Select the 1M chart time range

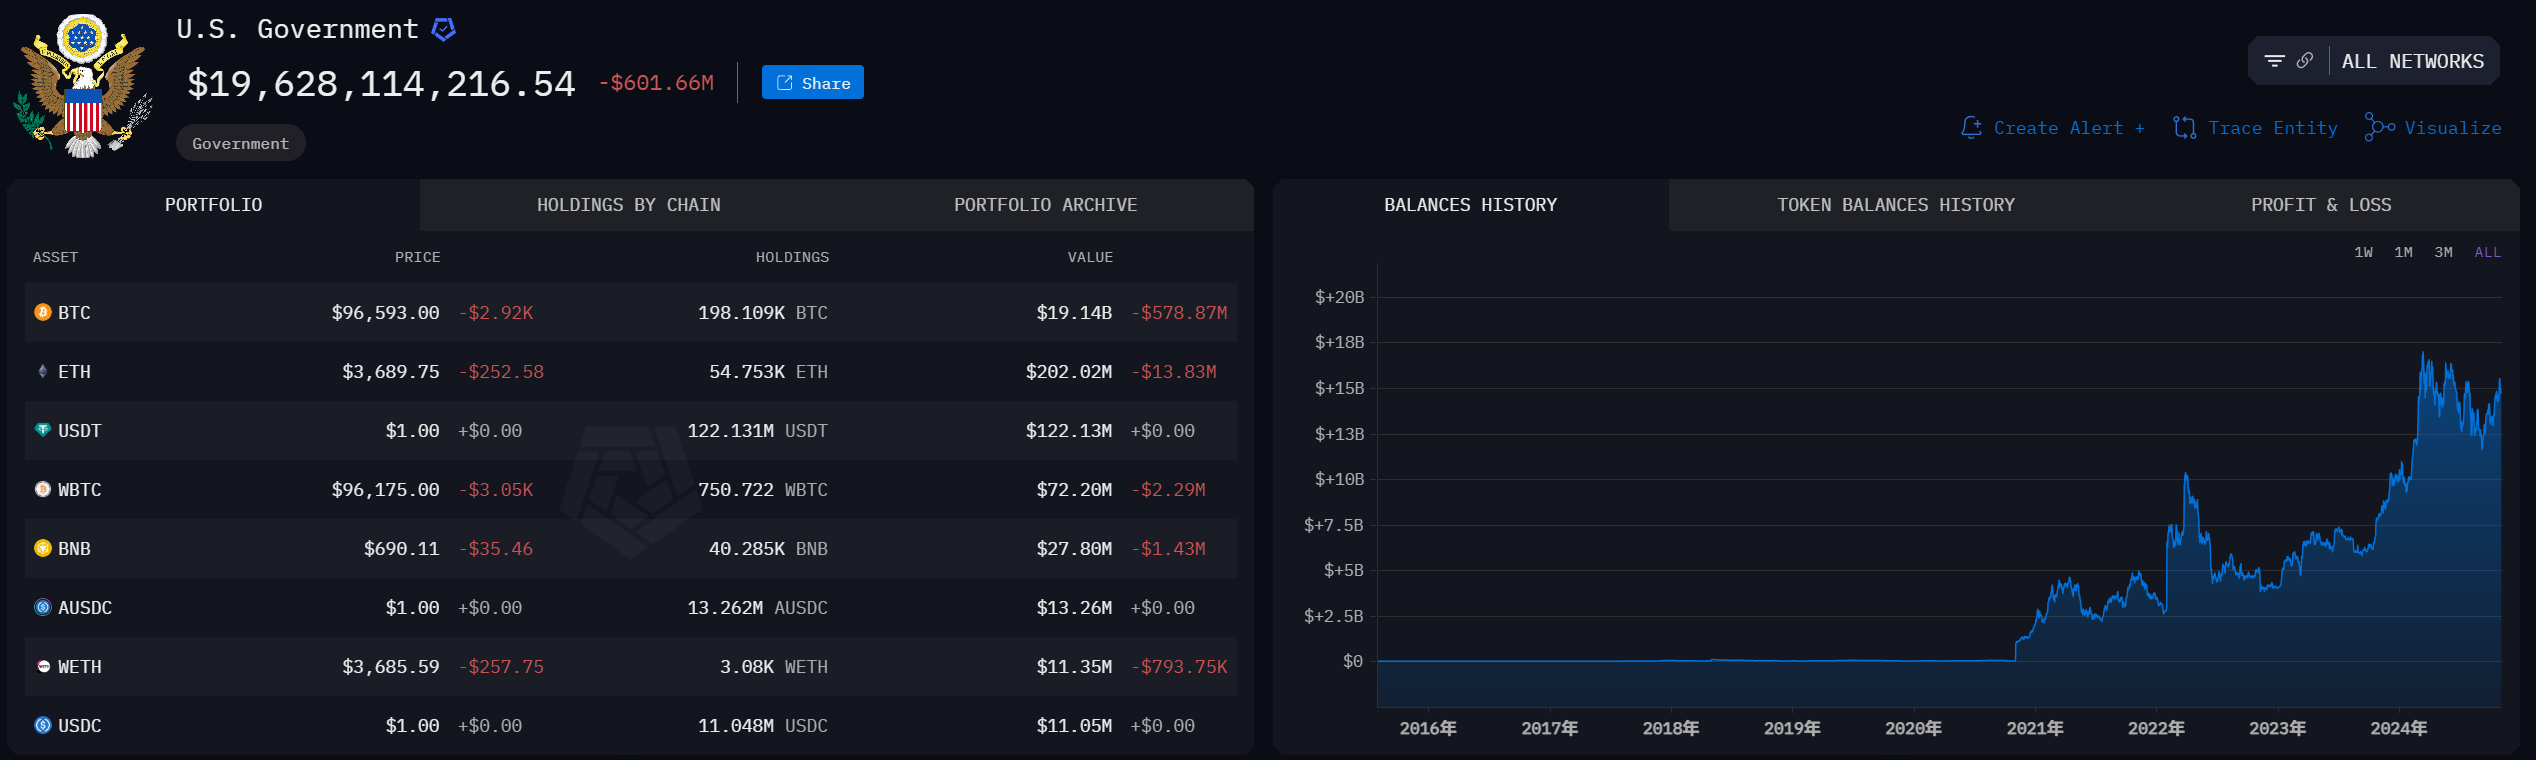[2403, 253]
